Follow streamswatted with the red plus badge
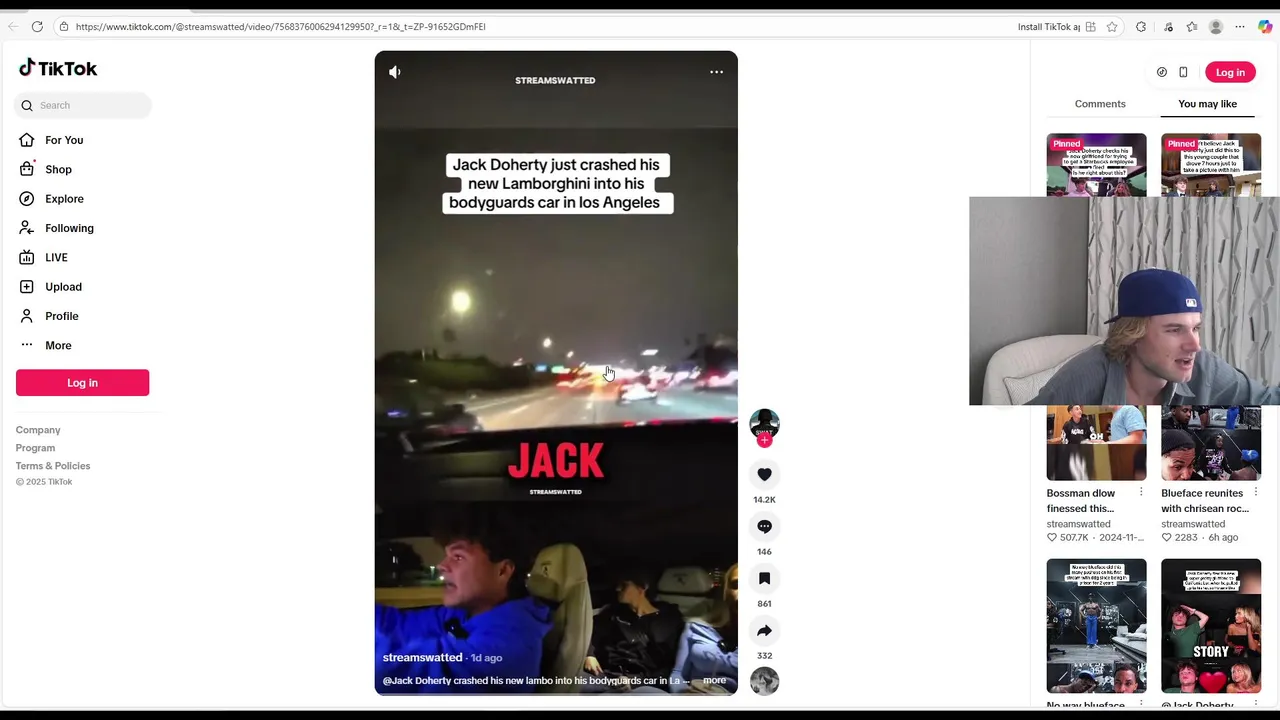The image size is (1280, 720). click(x=764, y=441)
